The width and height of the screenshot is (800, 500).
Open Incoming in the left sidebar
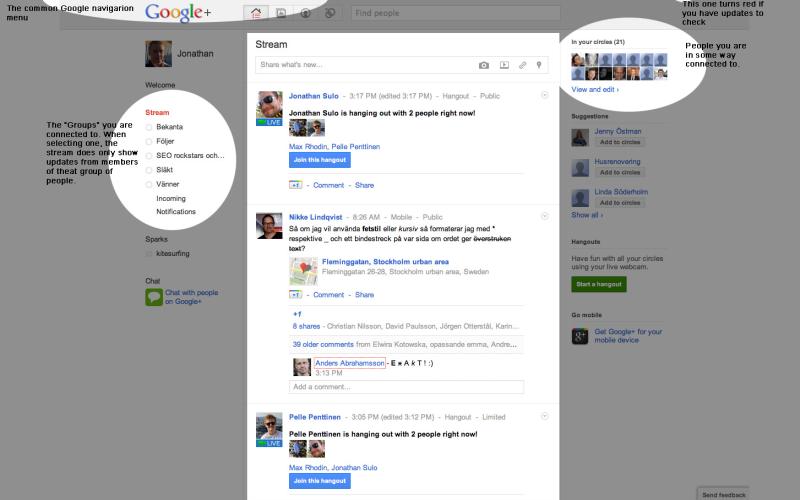(171, 198)
